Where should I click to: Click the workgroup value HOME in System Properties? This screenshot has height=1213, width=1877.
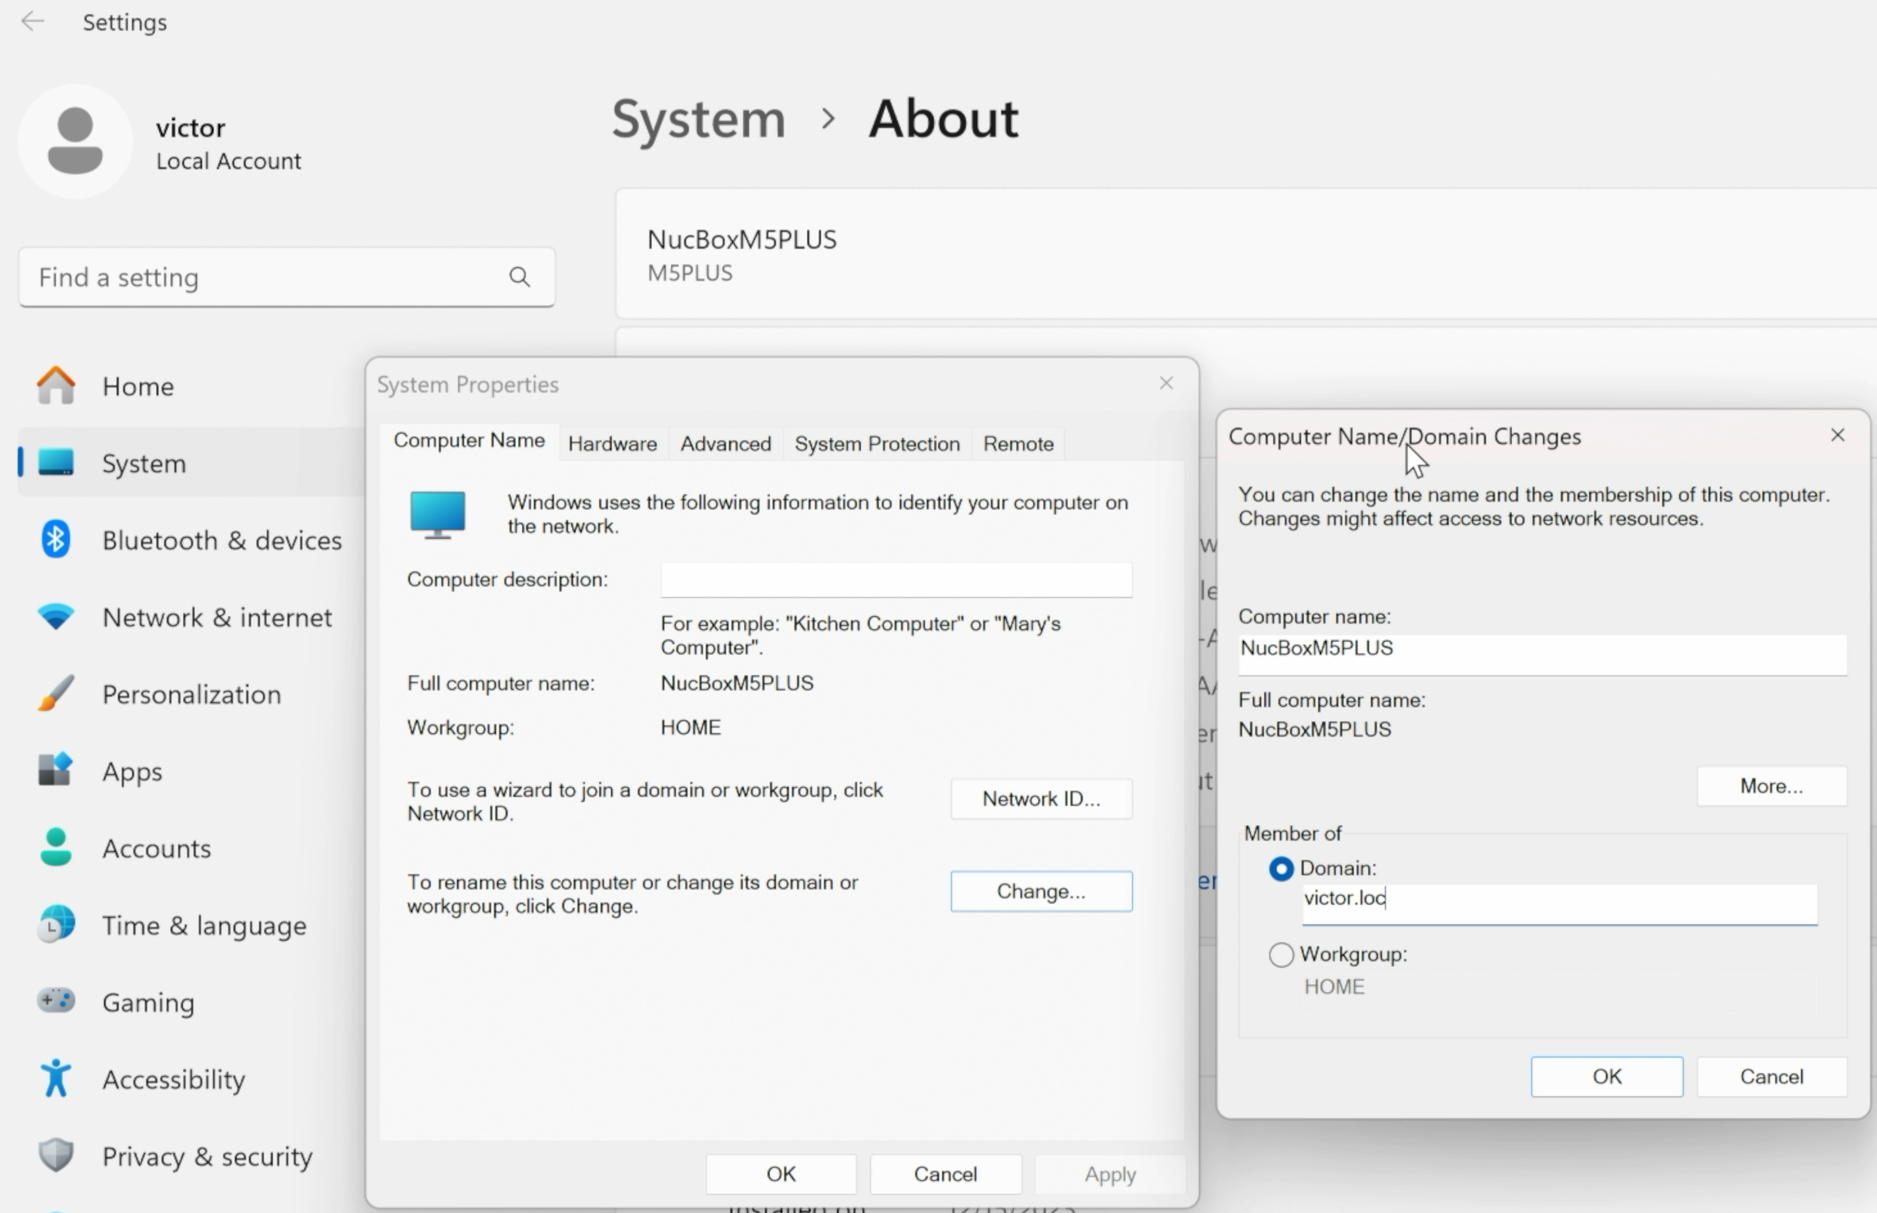coord(690,728)
